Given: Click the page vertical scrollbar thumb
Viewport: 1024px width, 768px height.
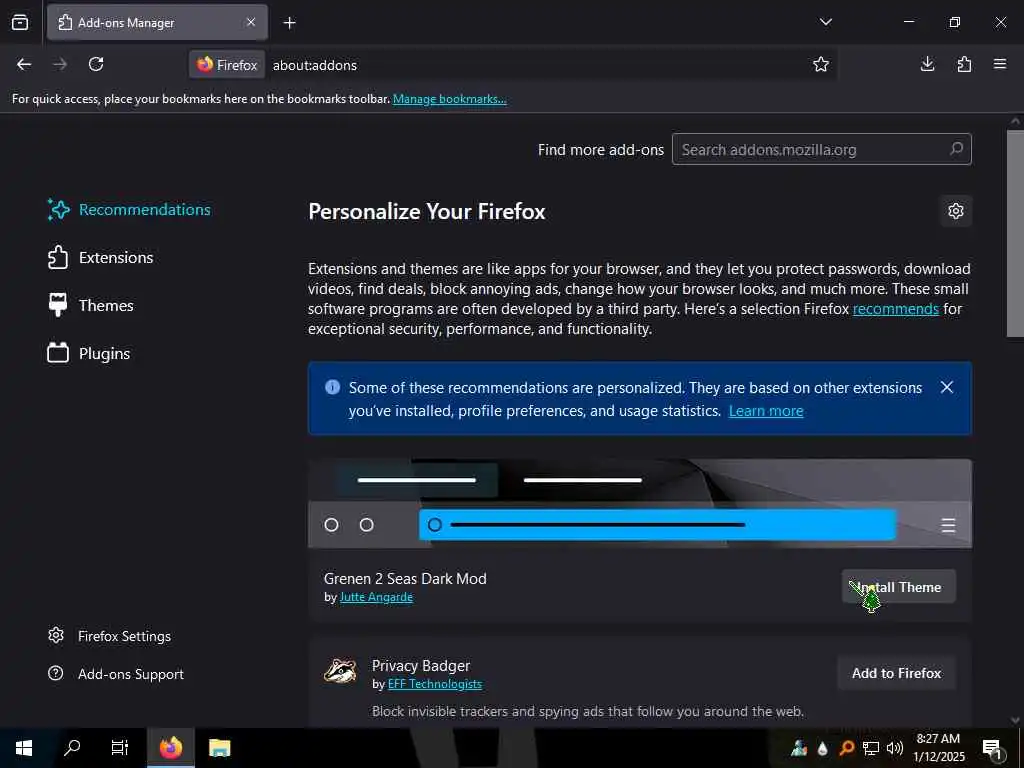Looking at the screenshot, I should (1015, 234).
